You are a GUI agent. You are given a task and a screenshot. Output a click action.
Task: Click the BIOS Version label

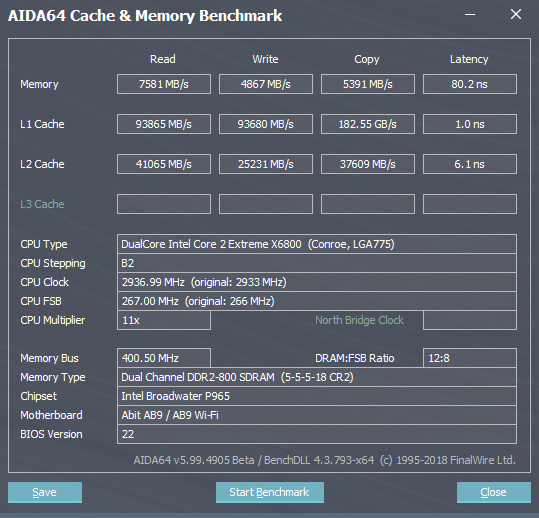51,434
